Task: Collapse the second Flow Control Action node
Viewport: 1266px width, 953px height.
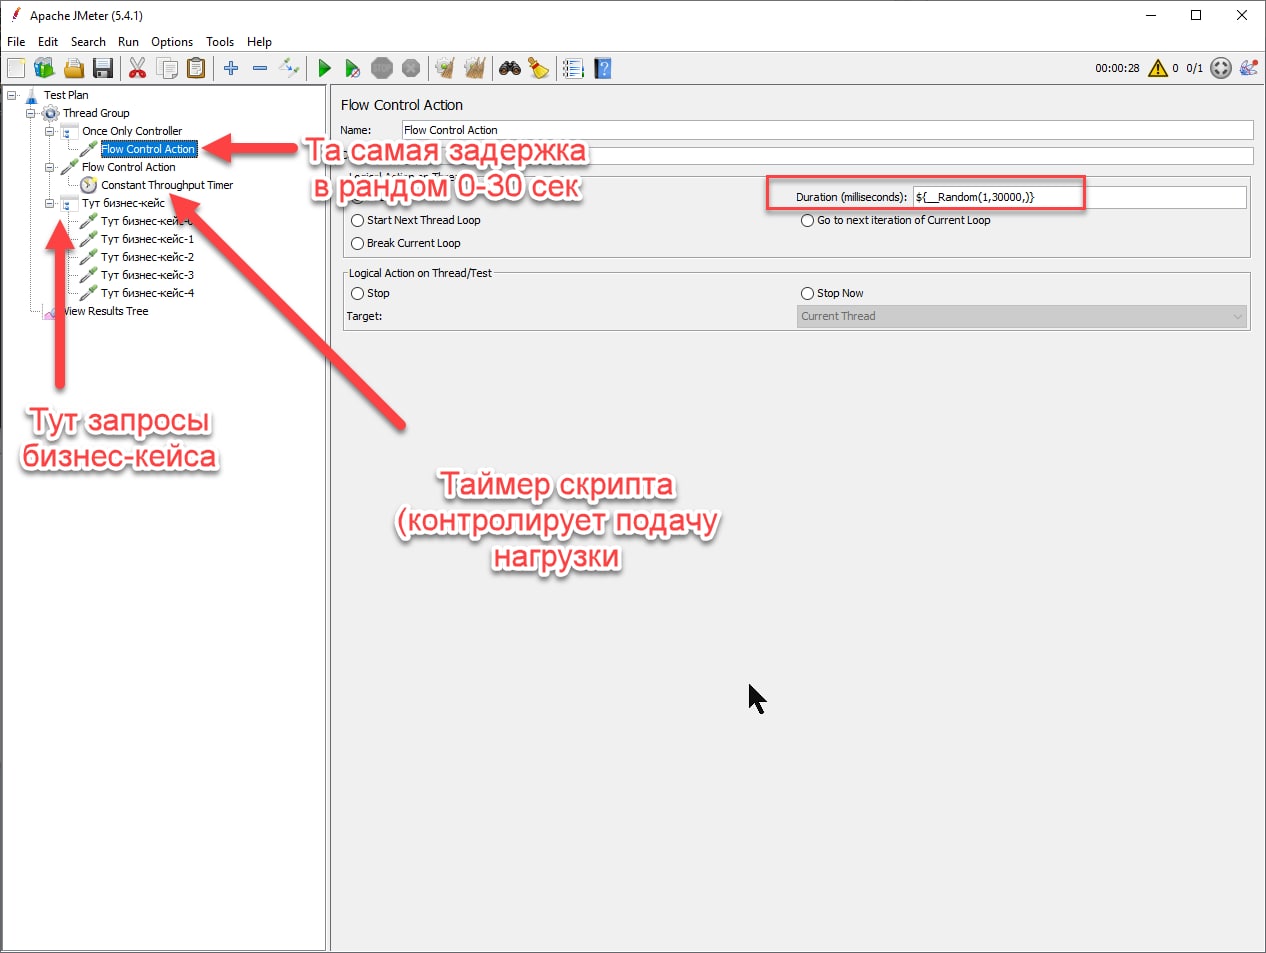Action: [x=50, y=167]
